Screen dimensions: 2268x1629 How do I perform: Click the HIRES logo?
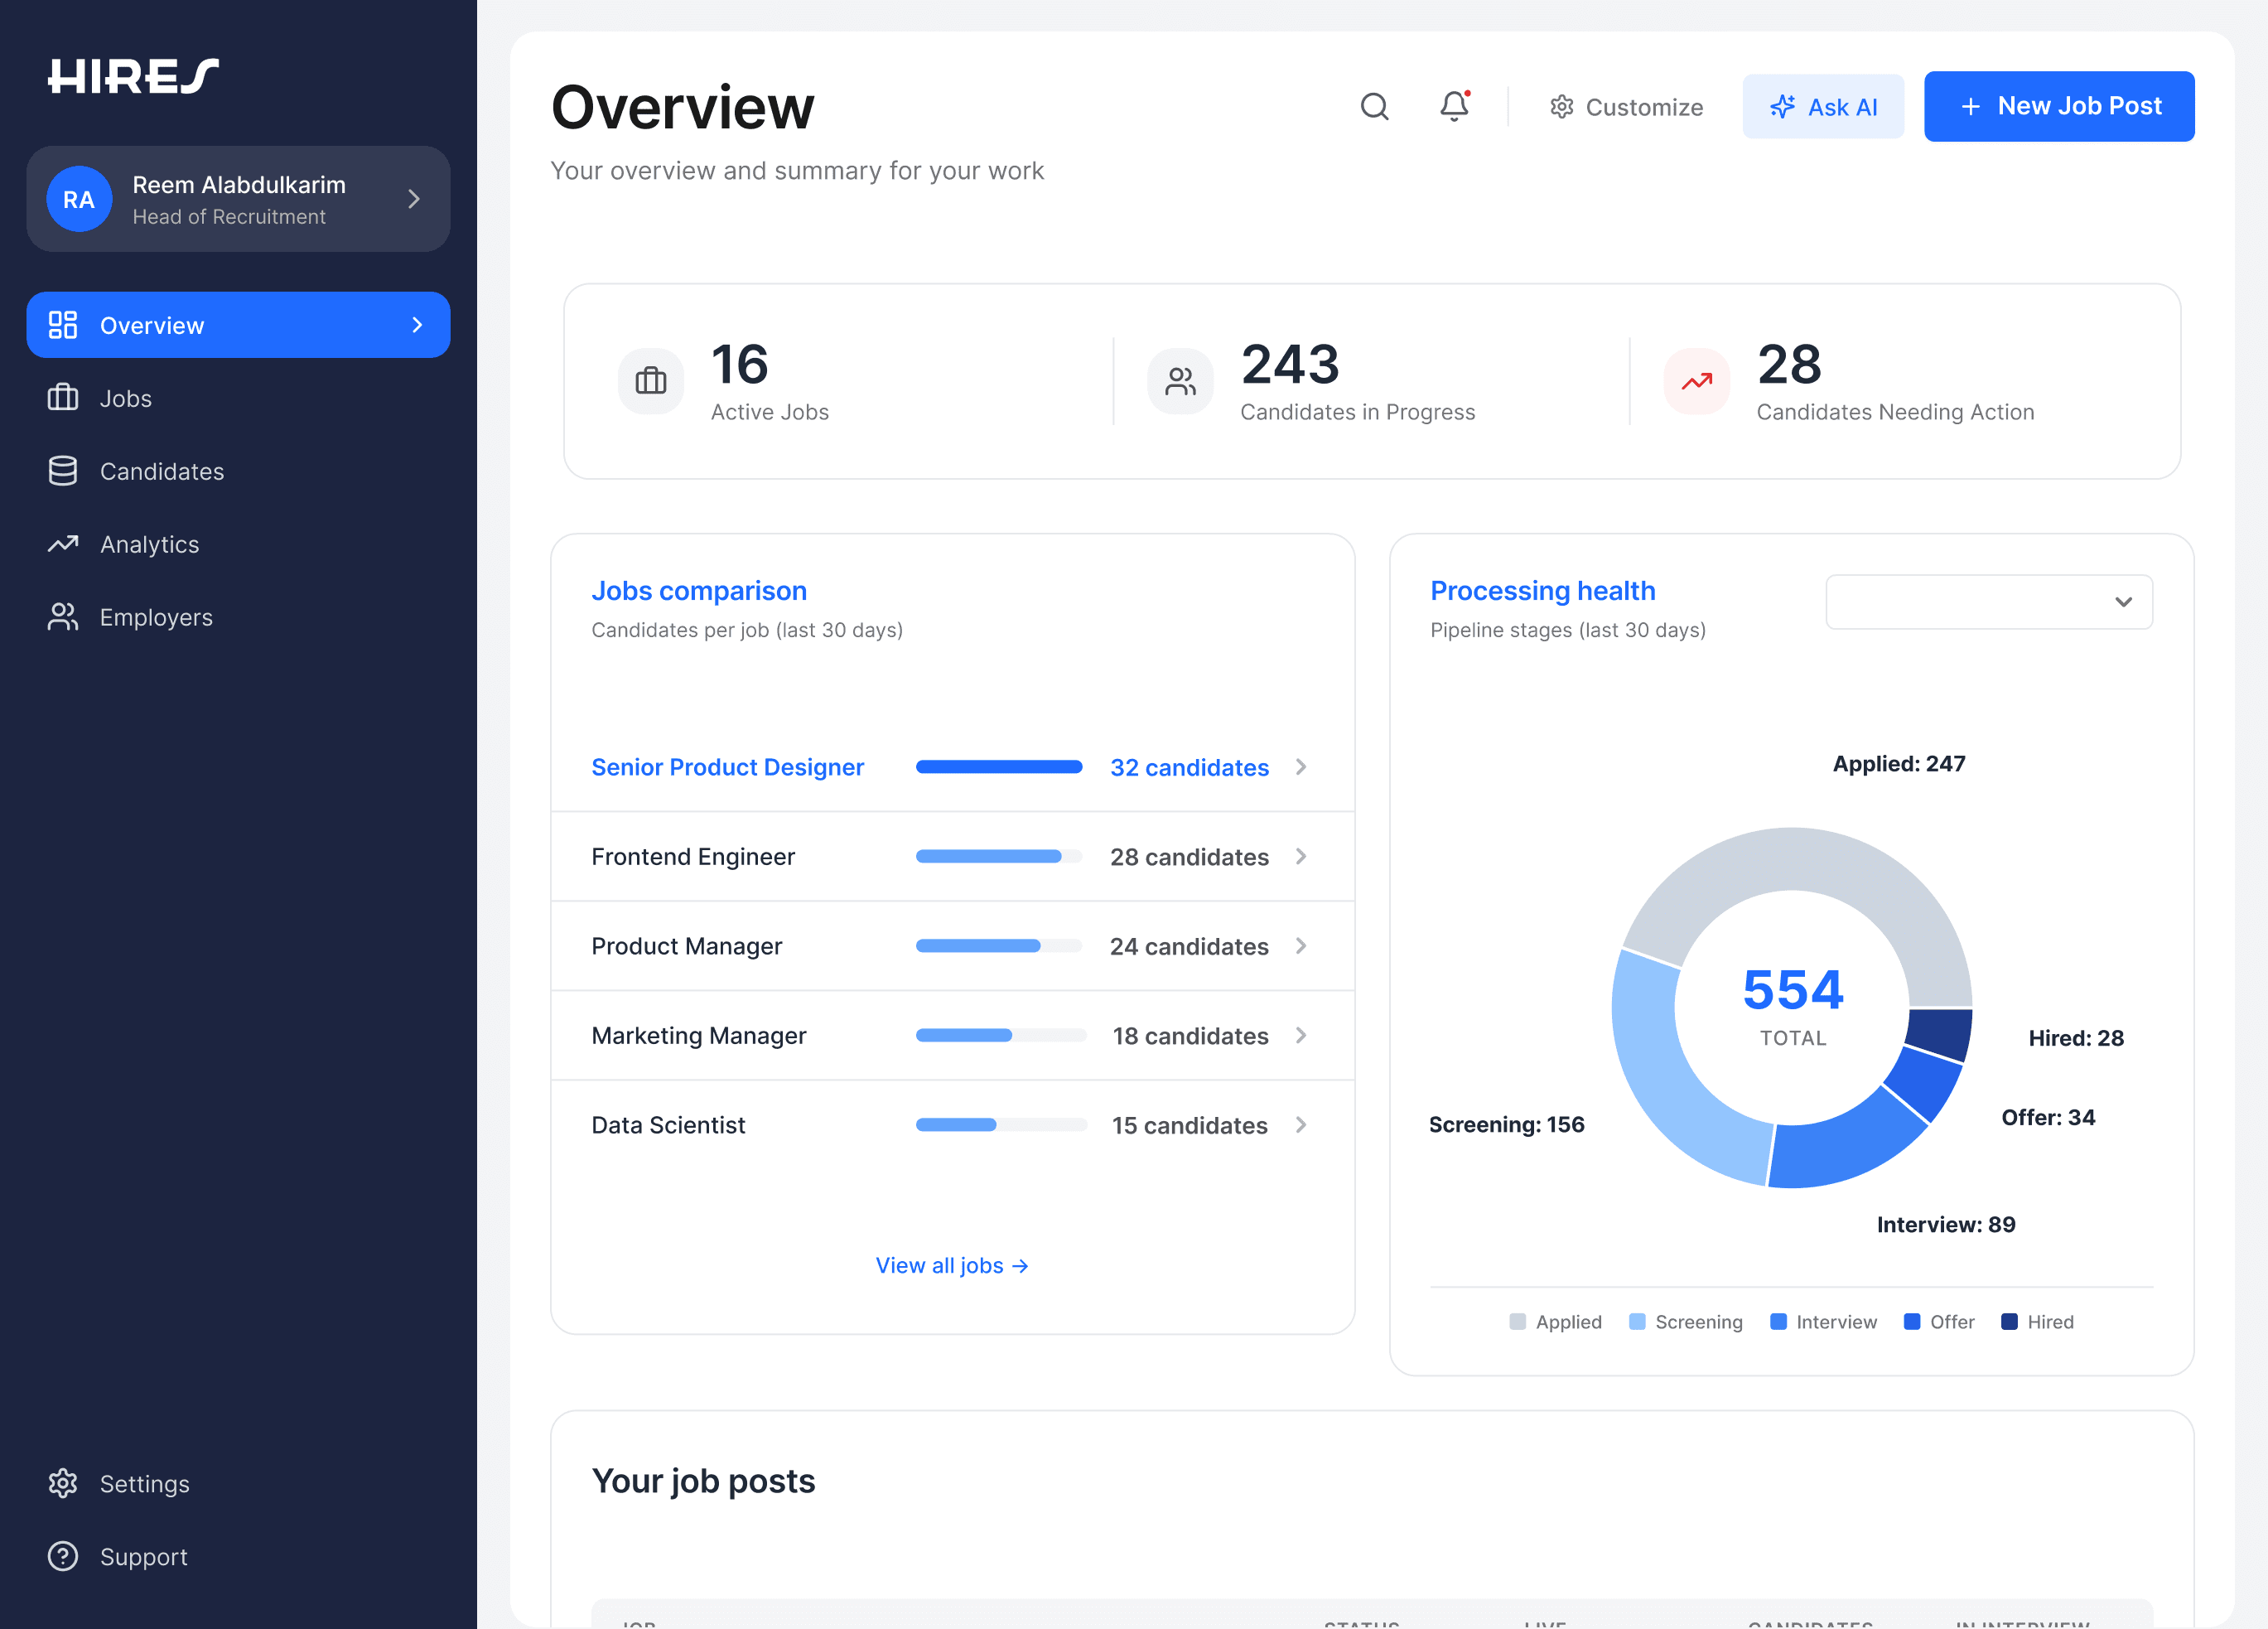point(133,76)
